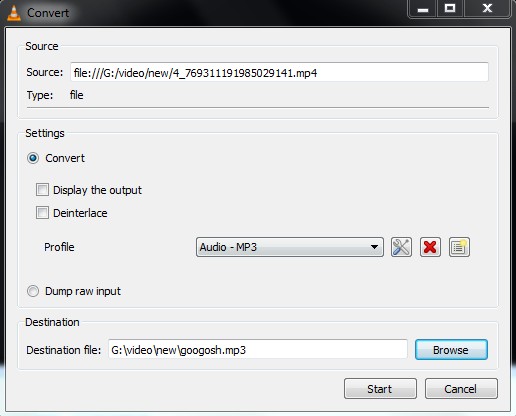Toggle the Deinterlace checkbox

point(42,213)
